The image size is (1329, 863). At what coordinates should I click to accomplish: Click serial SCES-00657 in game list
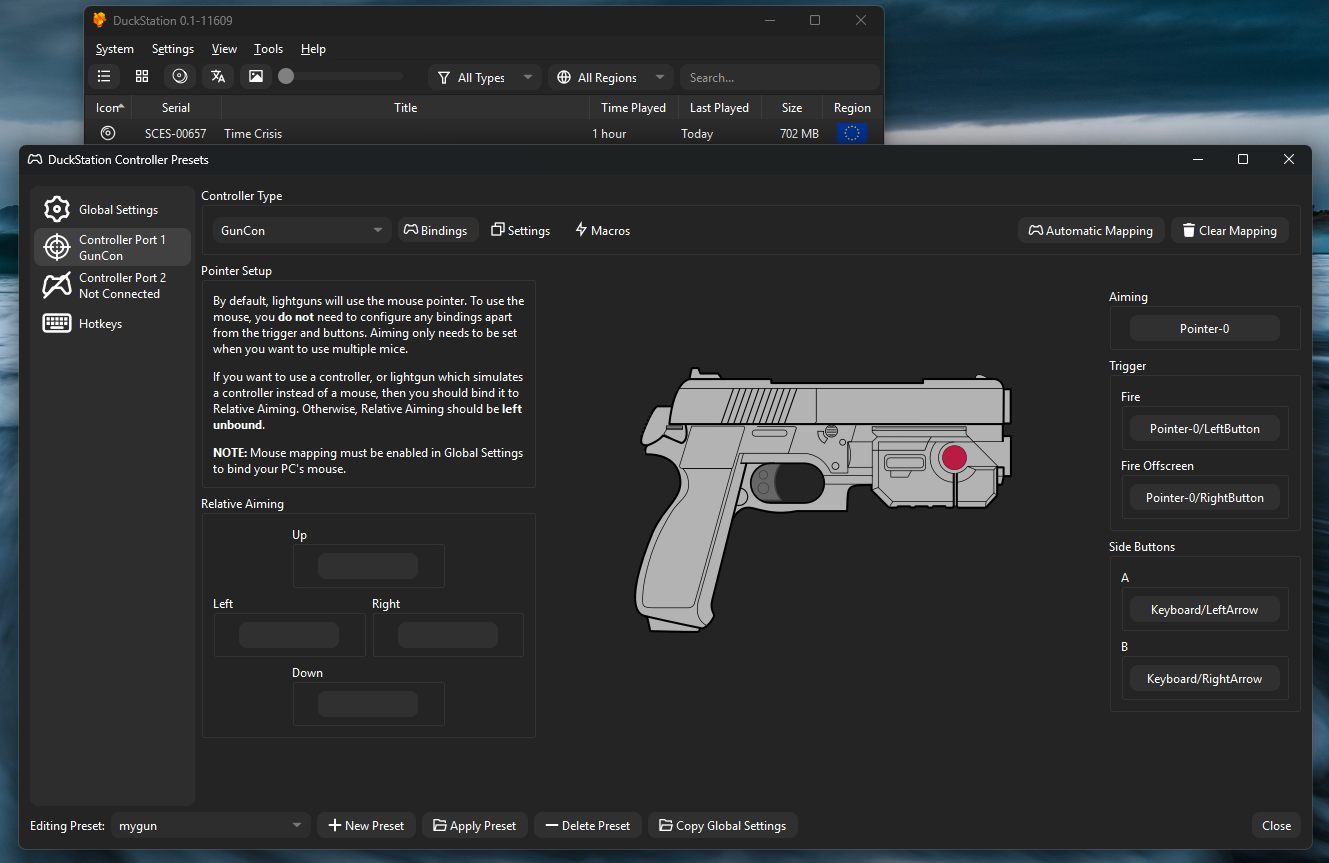(x=176, y=133)
